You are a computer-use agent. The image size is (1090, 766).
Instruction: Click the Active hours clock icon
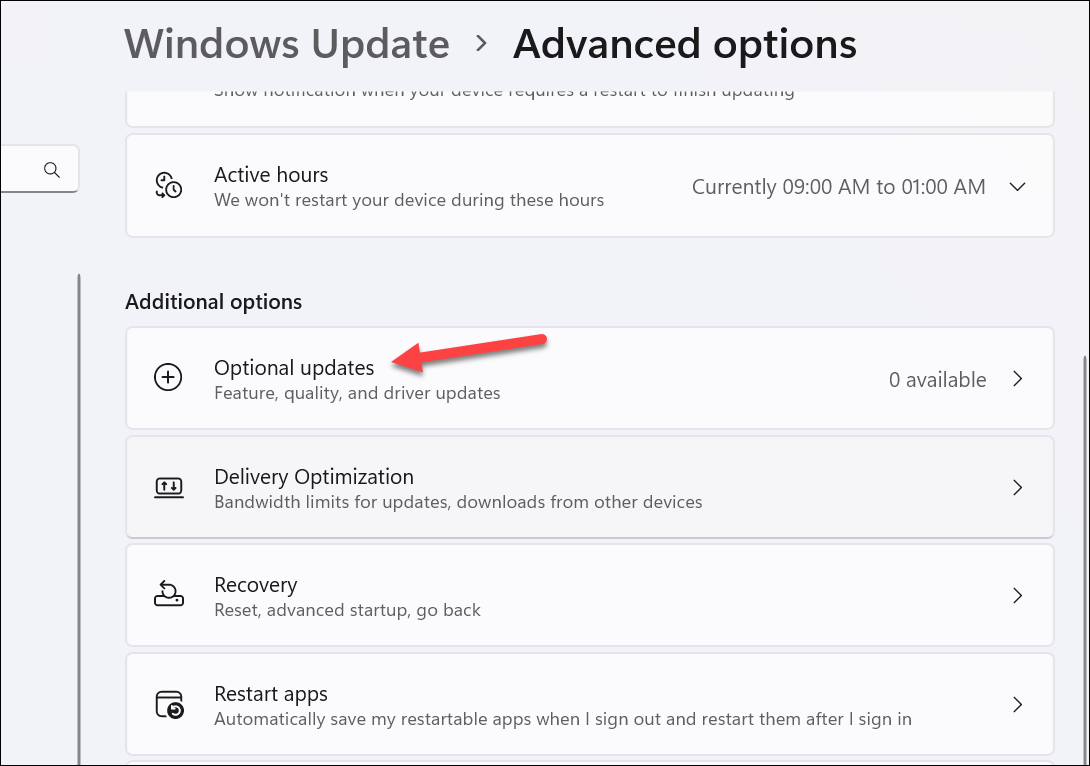[x=169, y=185]
